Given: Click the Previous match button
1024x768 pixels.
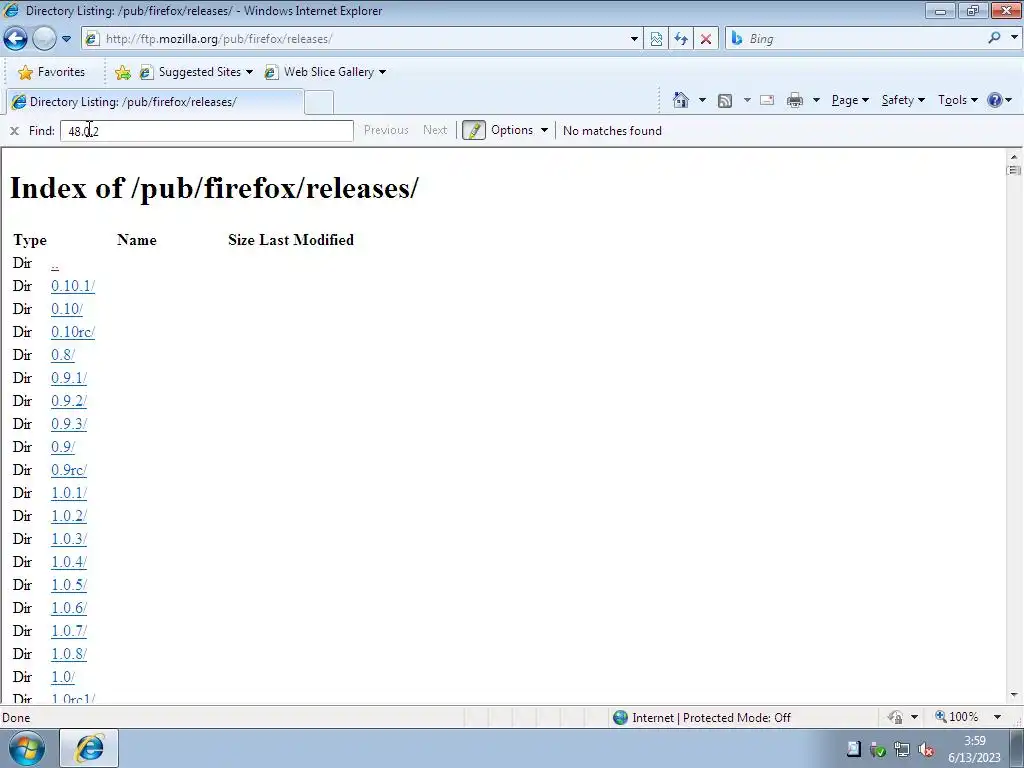Looking at the screenshot, I should point(386,130).
